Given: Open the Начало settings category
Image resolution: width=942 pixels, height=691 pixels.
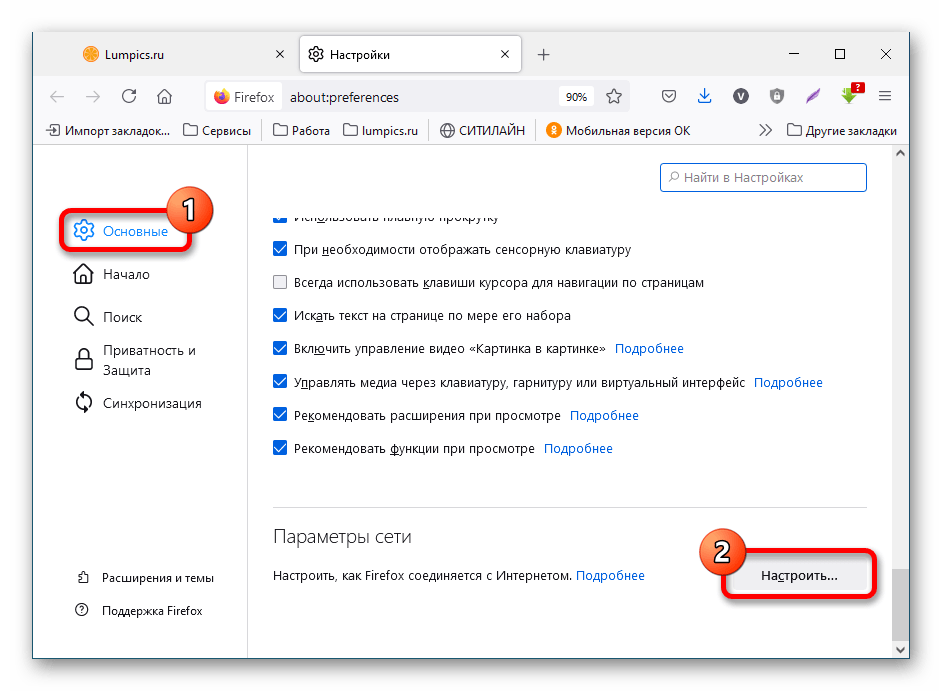Looking at the screenshot, I should coord(111,274).
